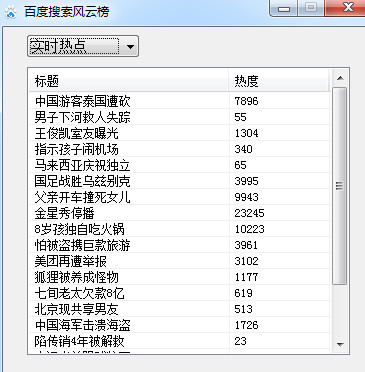Click the scrollbar up arrow

tap(340, 78)
